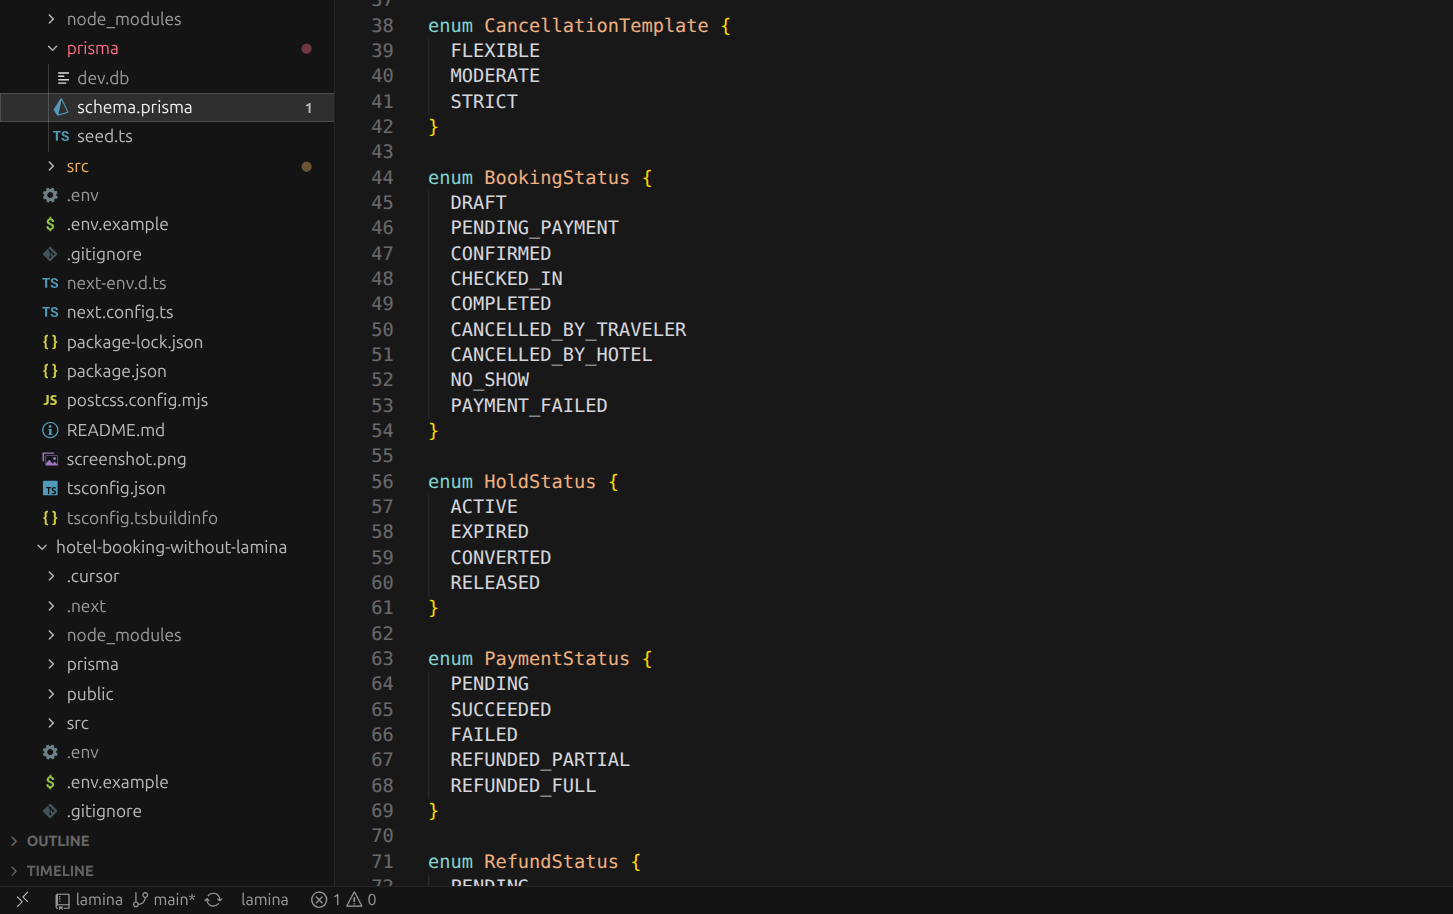Click line number 56 in the gutter

coord(382,482)
